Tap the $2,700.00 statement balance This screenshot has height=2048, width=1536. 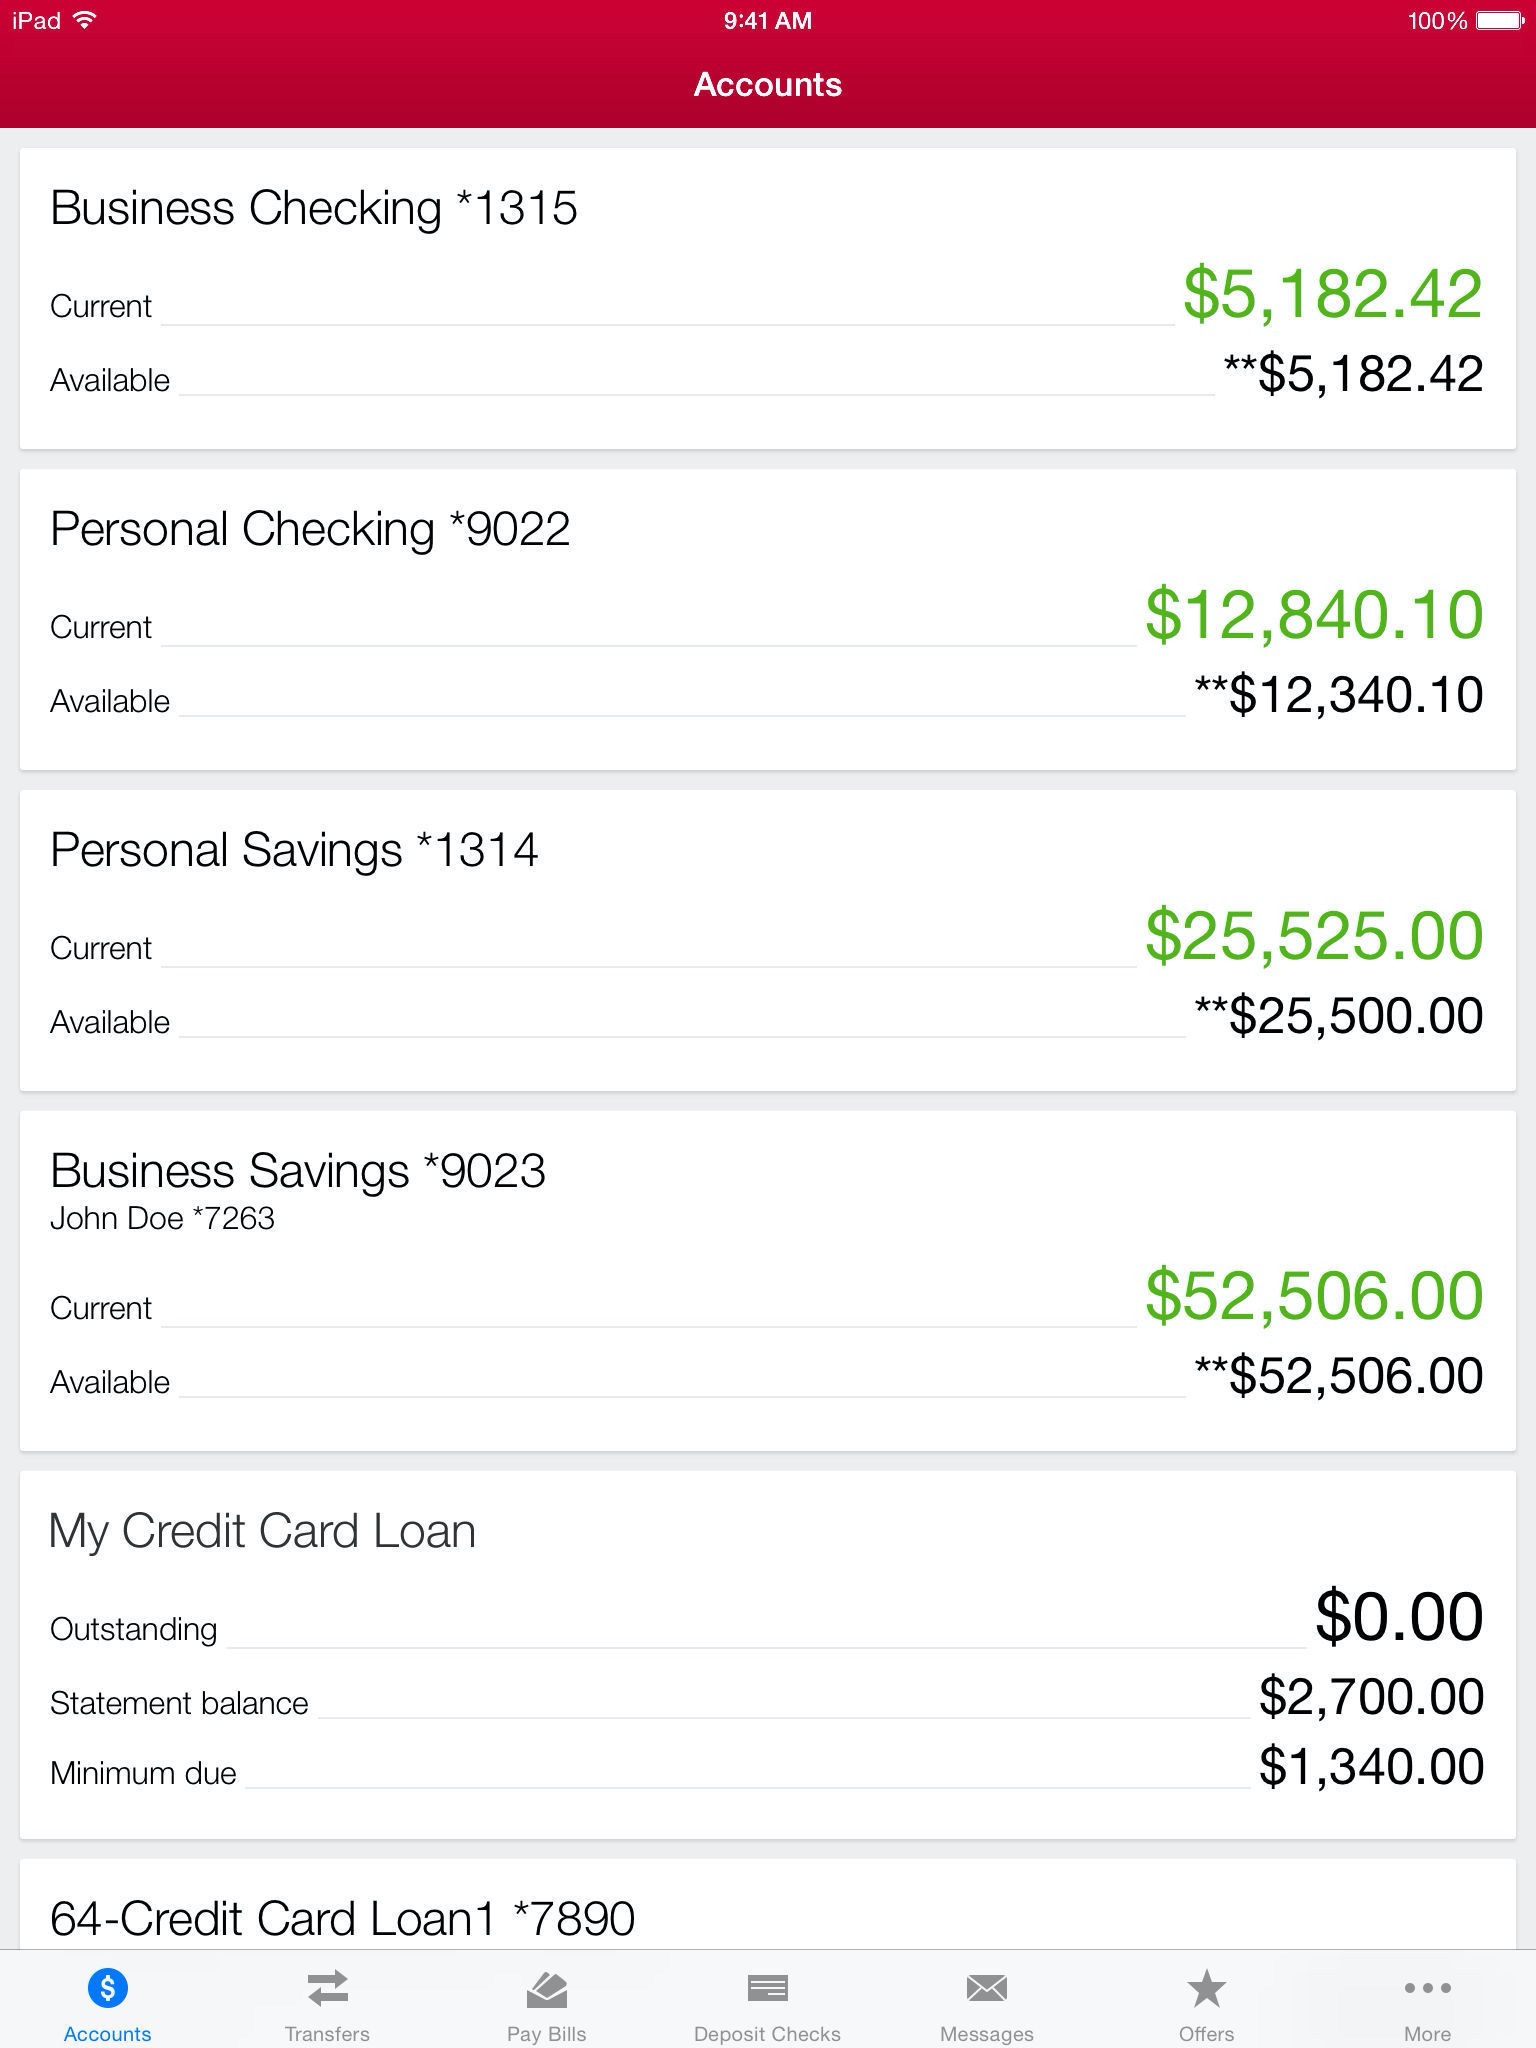pyautogui.click(x=1370, y=1697)
